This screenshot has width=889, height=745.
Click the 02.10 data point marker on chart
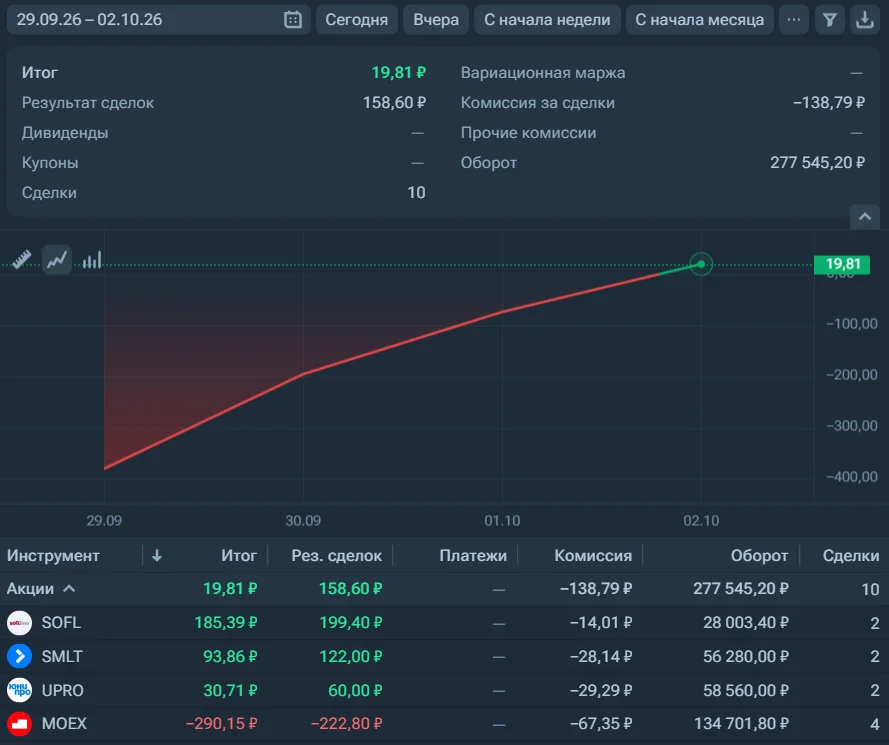click(x=701, y=264)
